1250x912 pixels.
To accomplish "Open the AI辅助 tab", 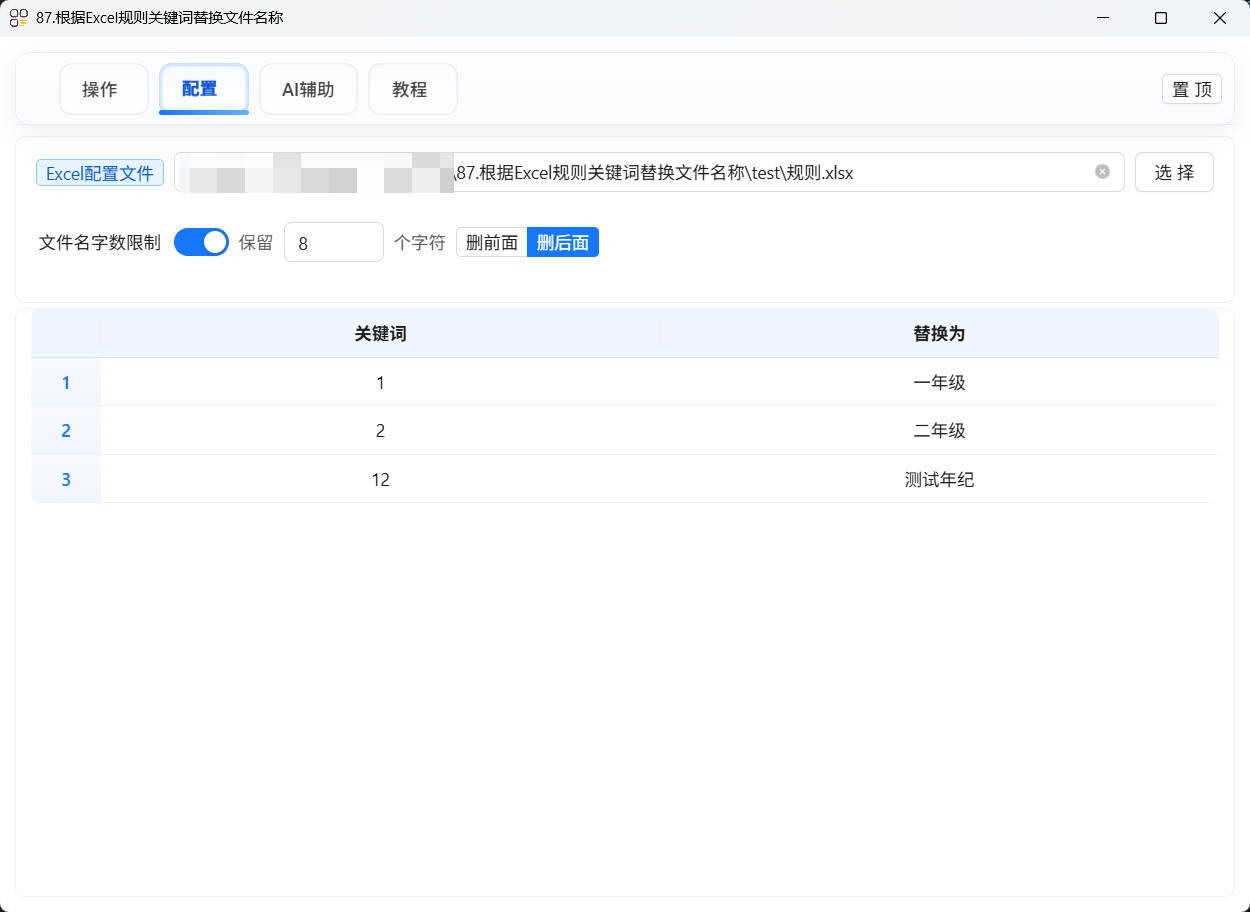I will (308, 88).
